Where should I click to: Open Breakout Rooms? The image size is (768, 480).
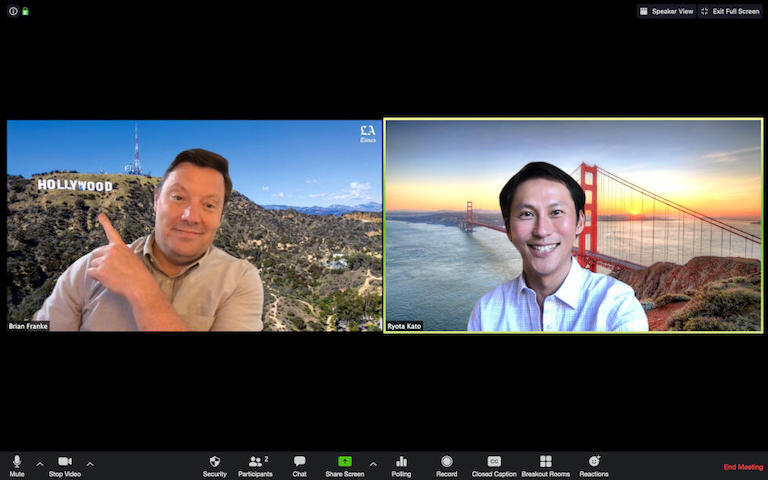546,466
